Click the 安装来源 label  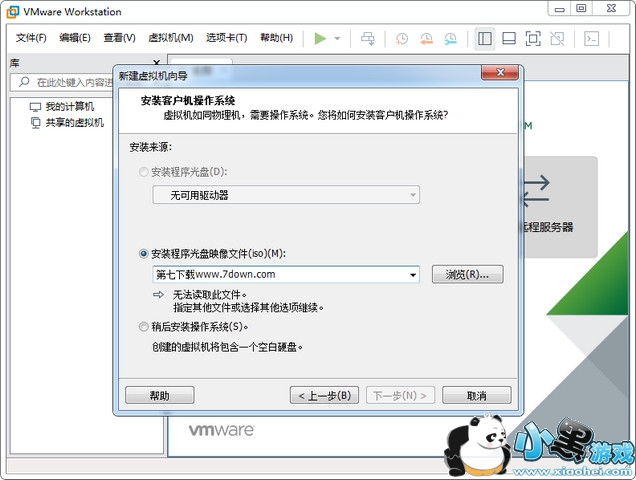151,147
